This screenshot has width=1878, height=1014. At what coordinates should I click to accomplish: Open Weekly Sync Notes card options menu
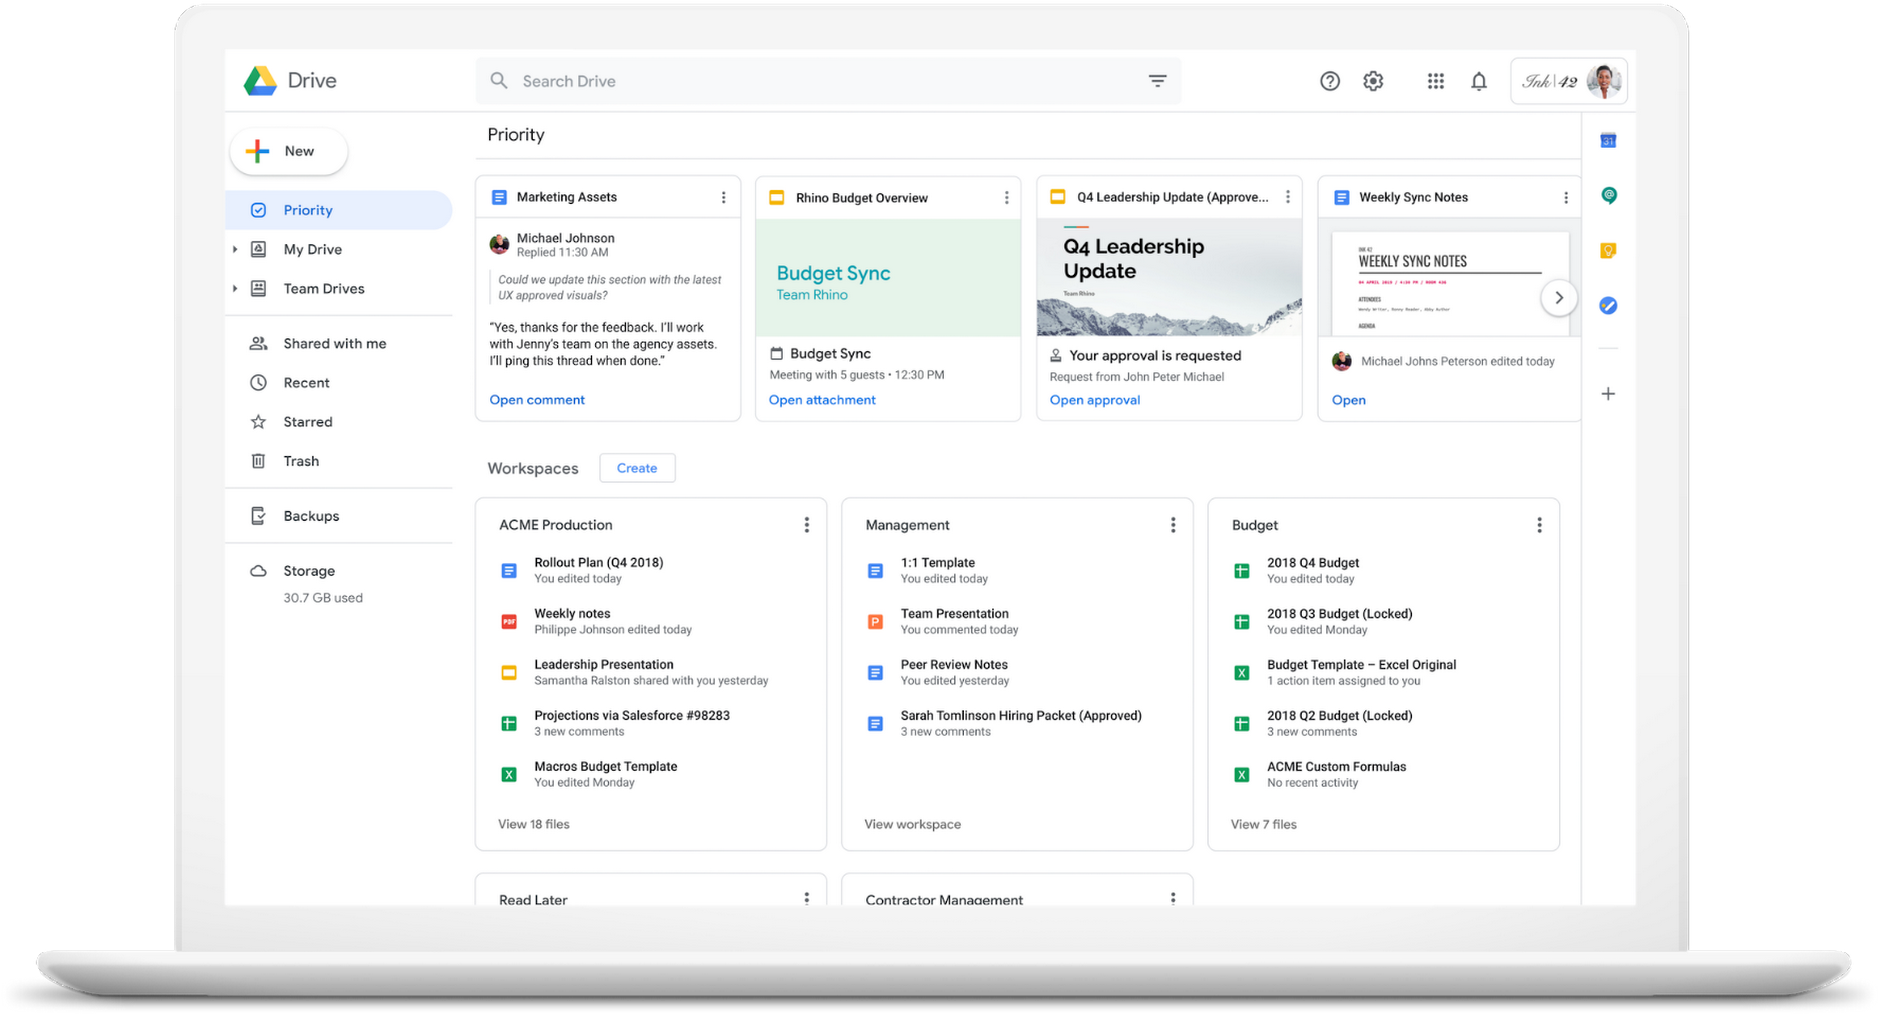(1565, 198)
